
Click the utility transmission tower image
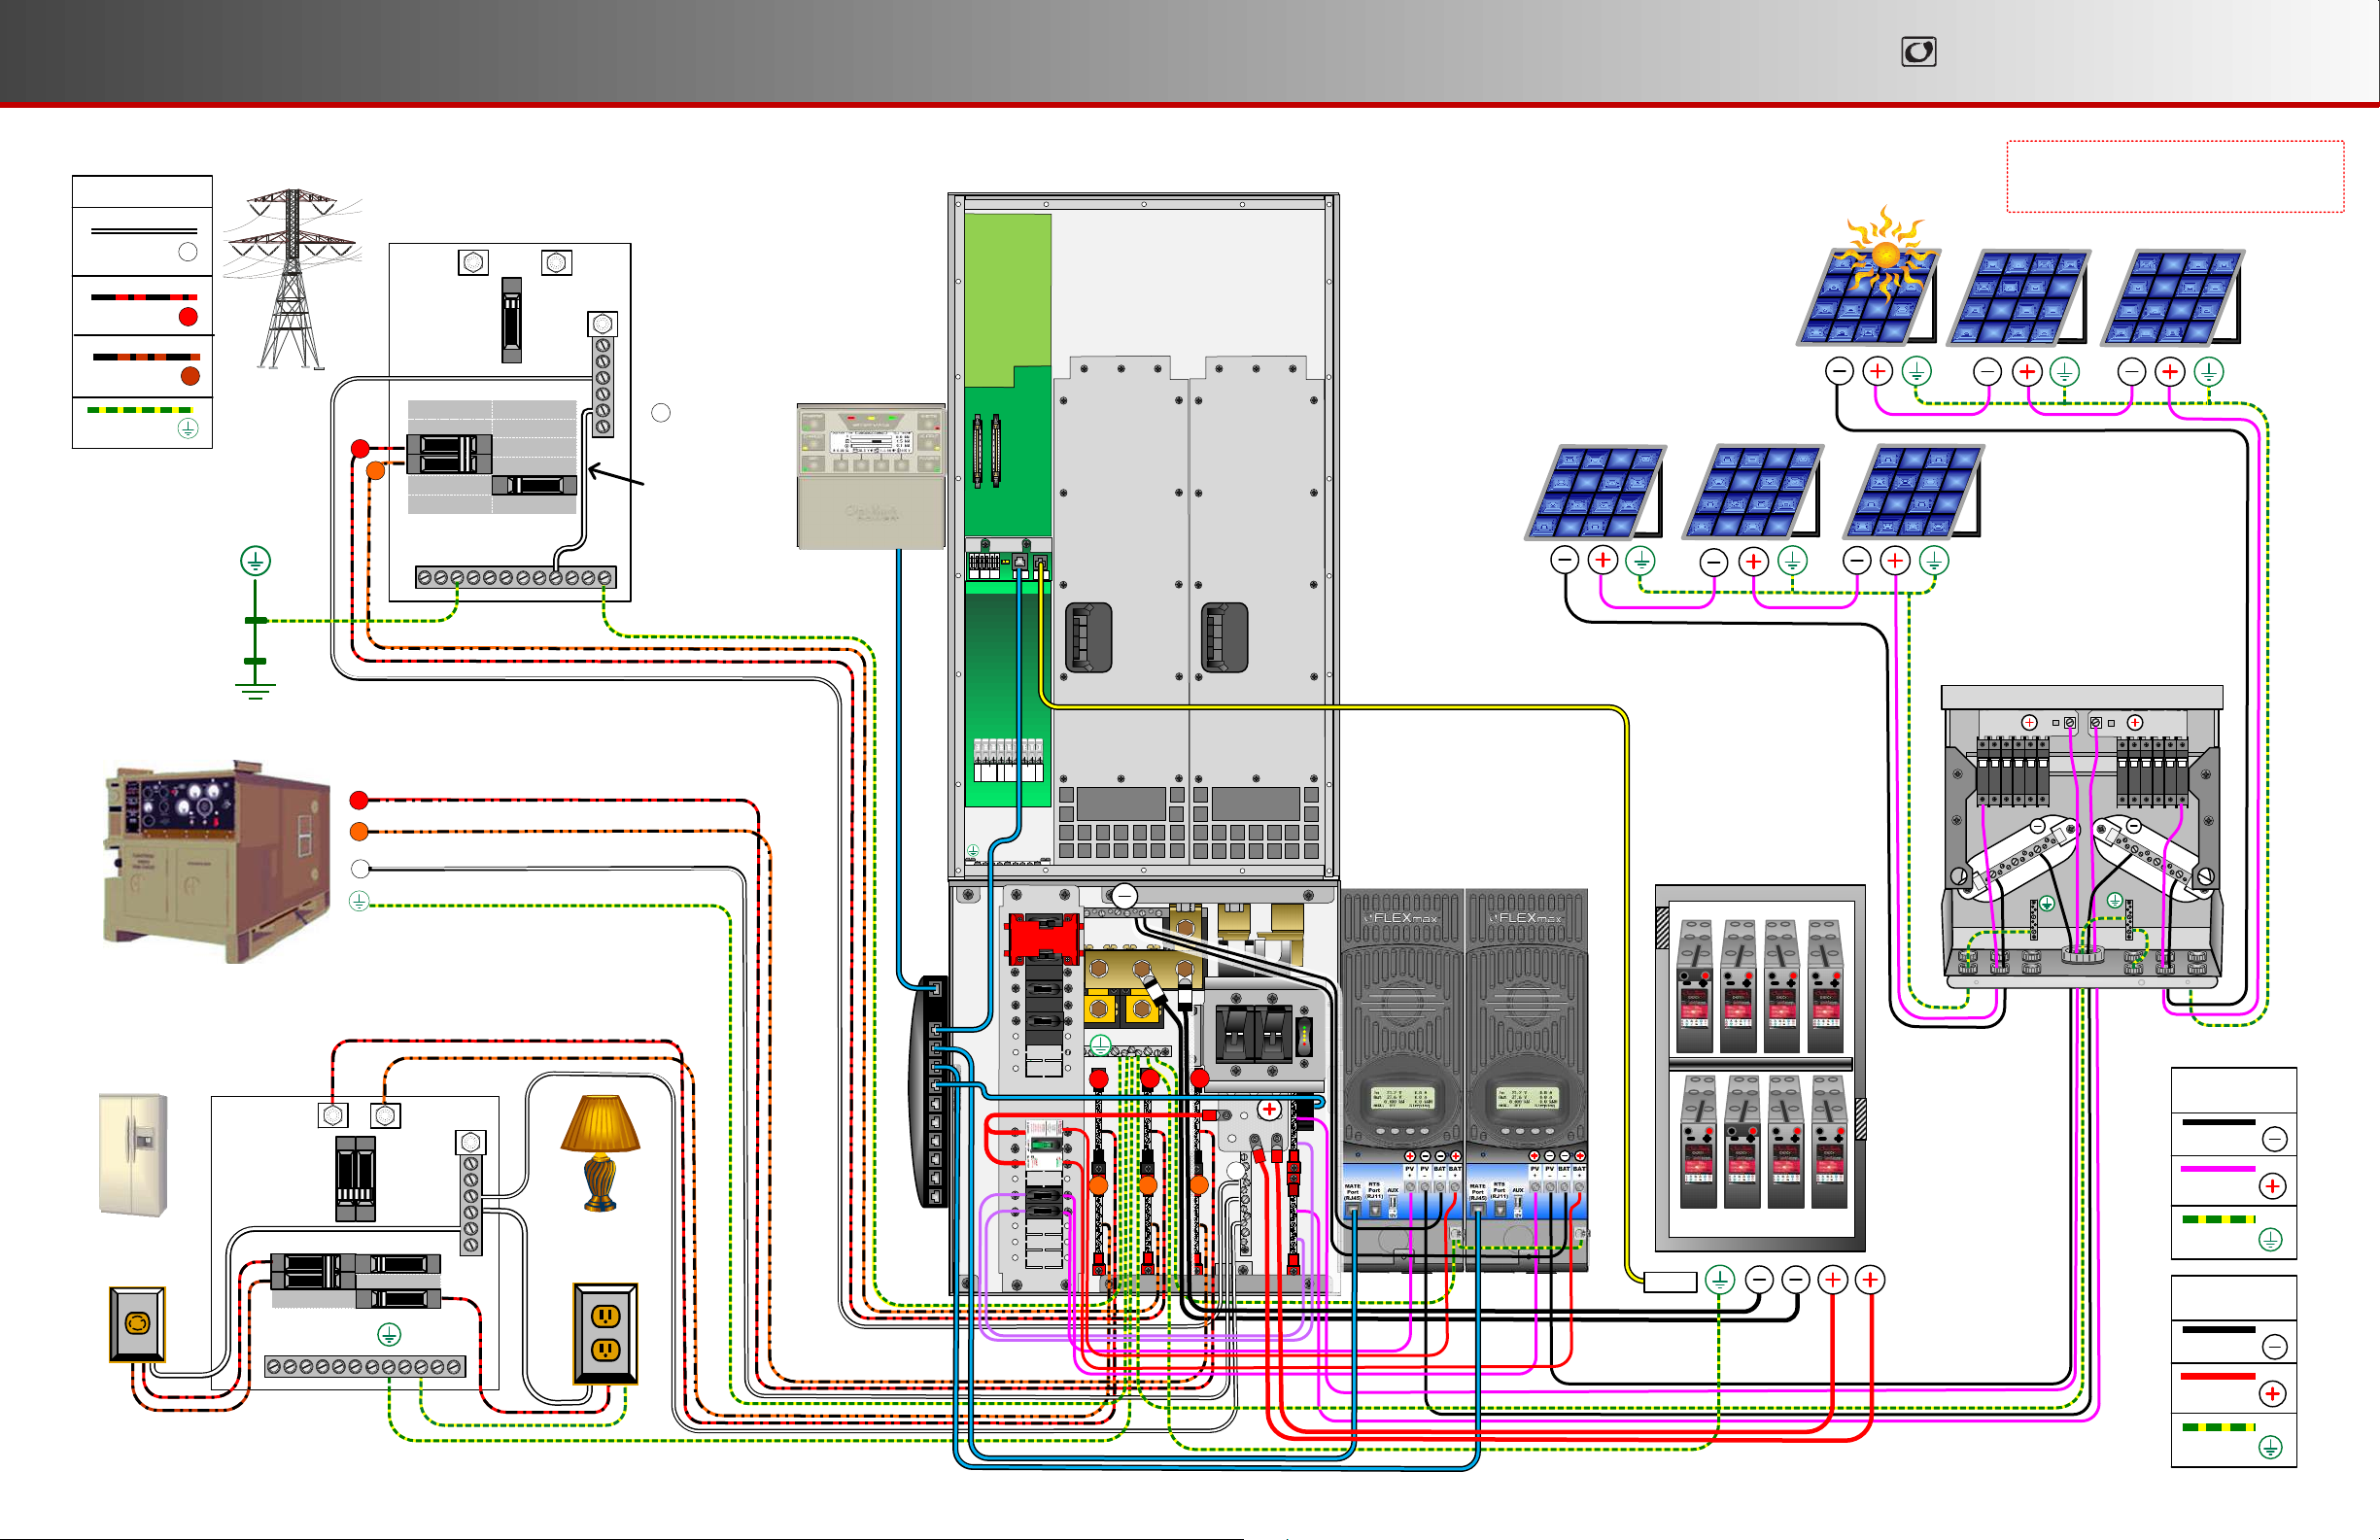(291, 279)
